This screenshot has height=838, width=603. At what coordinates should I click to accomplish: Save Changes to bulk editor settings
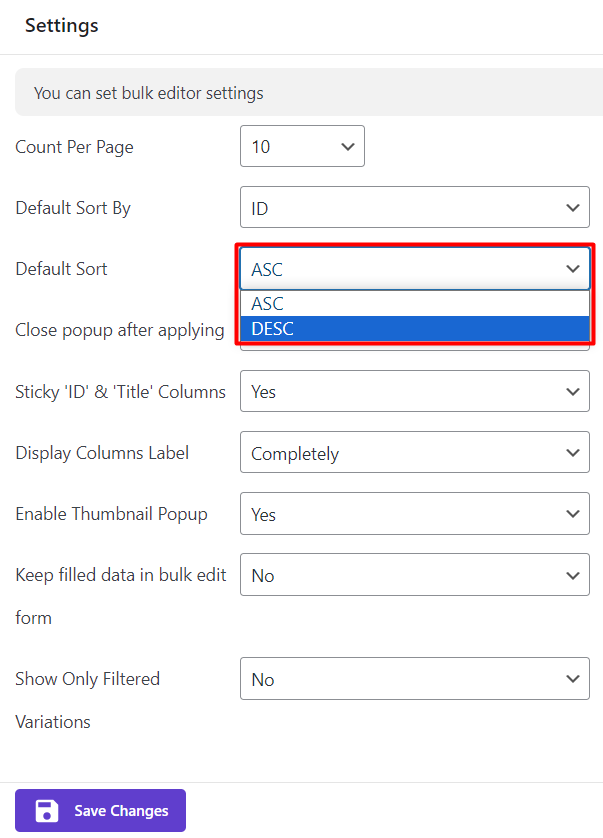100,811
